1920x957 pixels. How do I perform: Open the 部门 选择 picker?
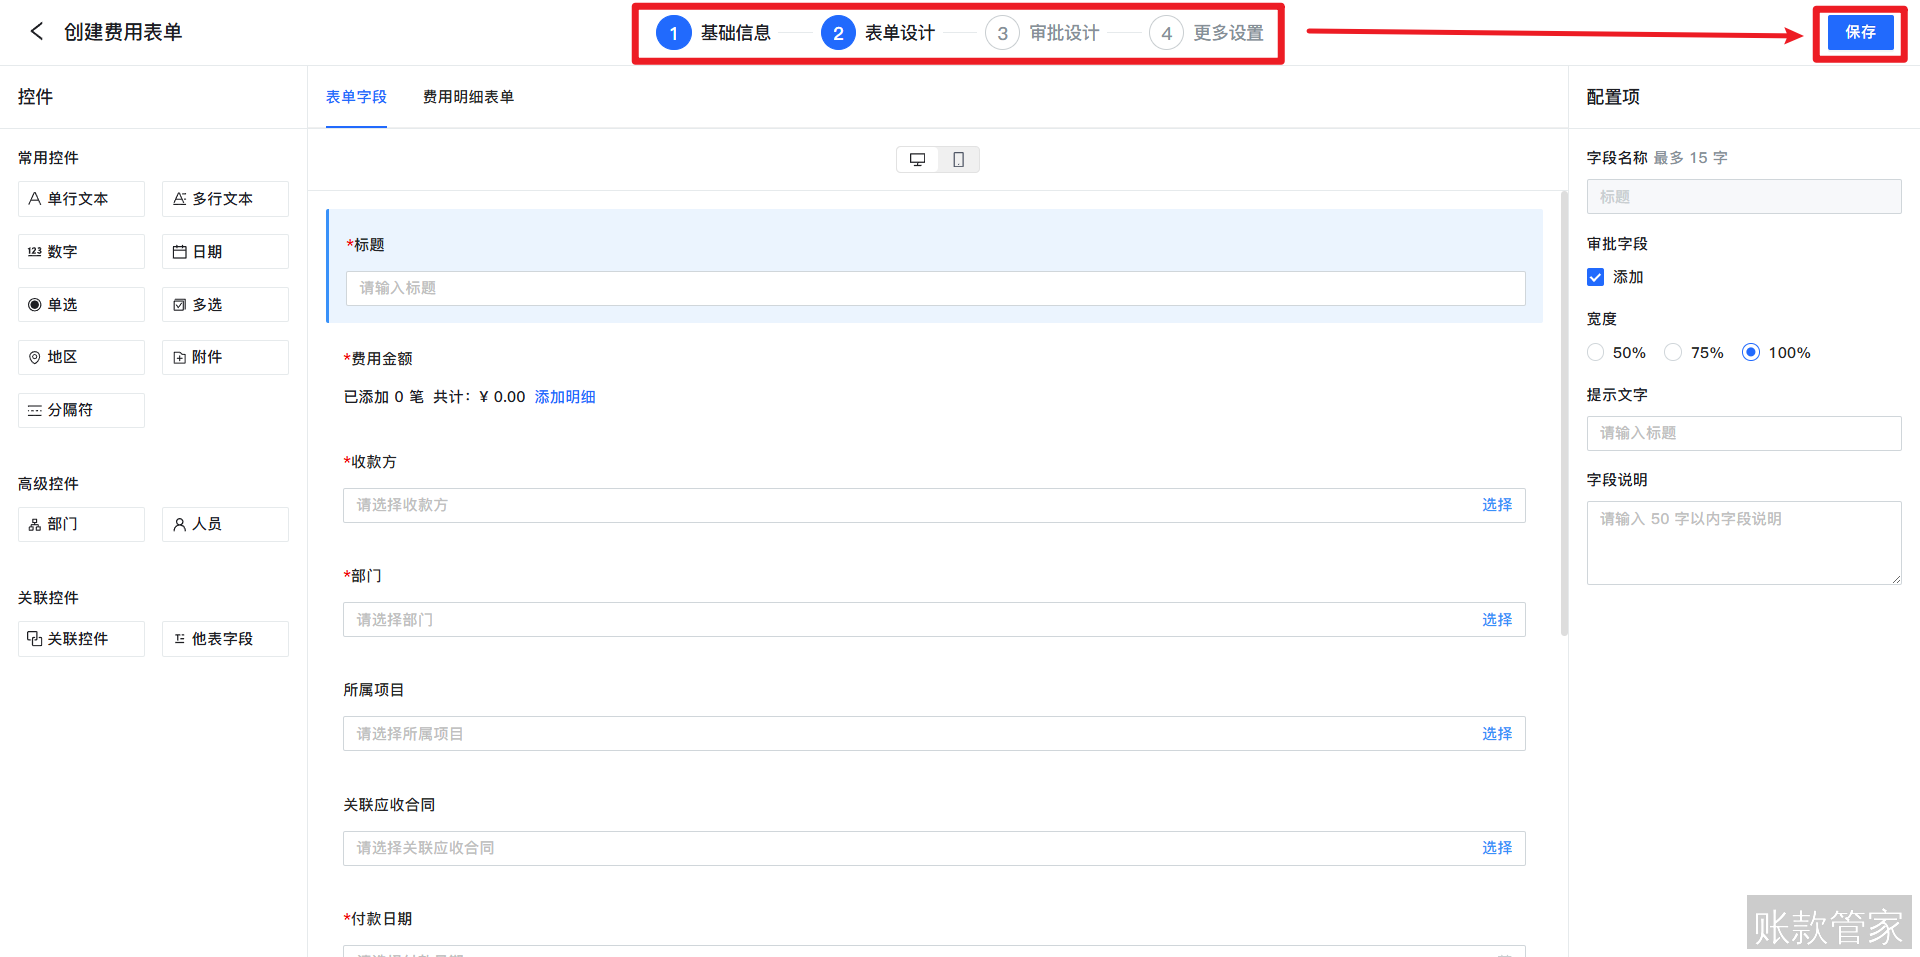coord(1496,620)
